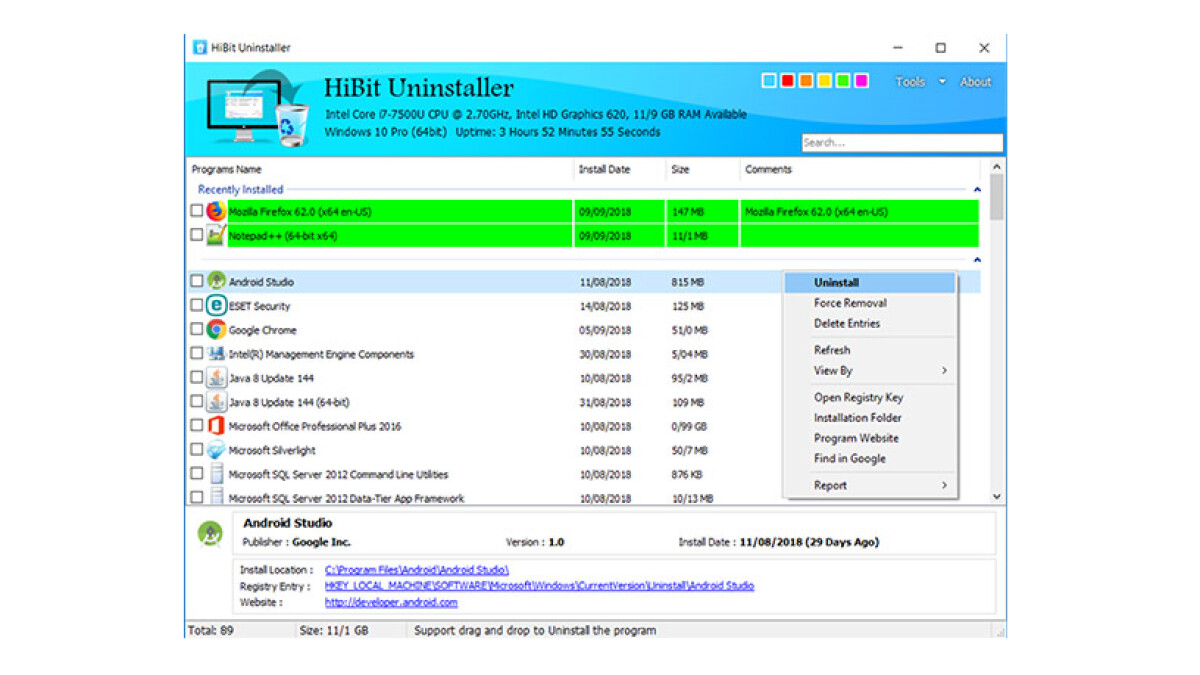Click the Search input field
Image resolution: width=1200 pixels, height=675 pixels.
point(902,143)
